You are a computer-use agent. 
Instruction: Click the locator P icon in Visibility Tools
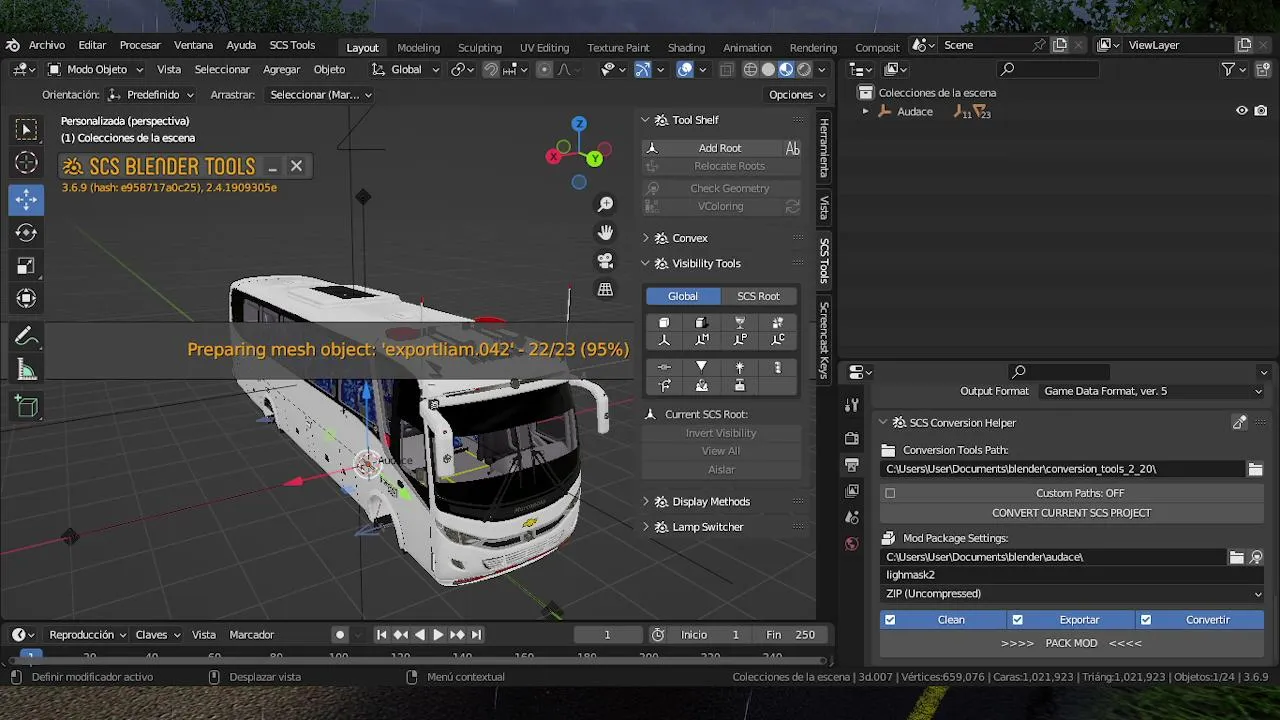pos(740,340)
